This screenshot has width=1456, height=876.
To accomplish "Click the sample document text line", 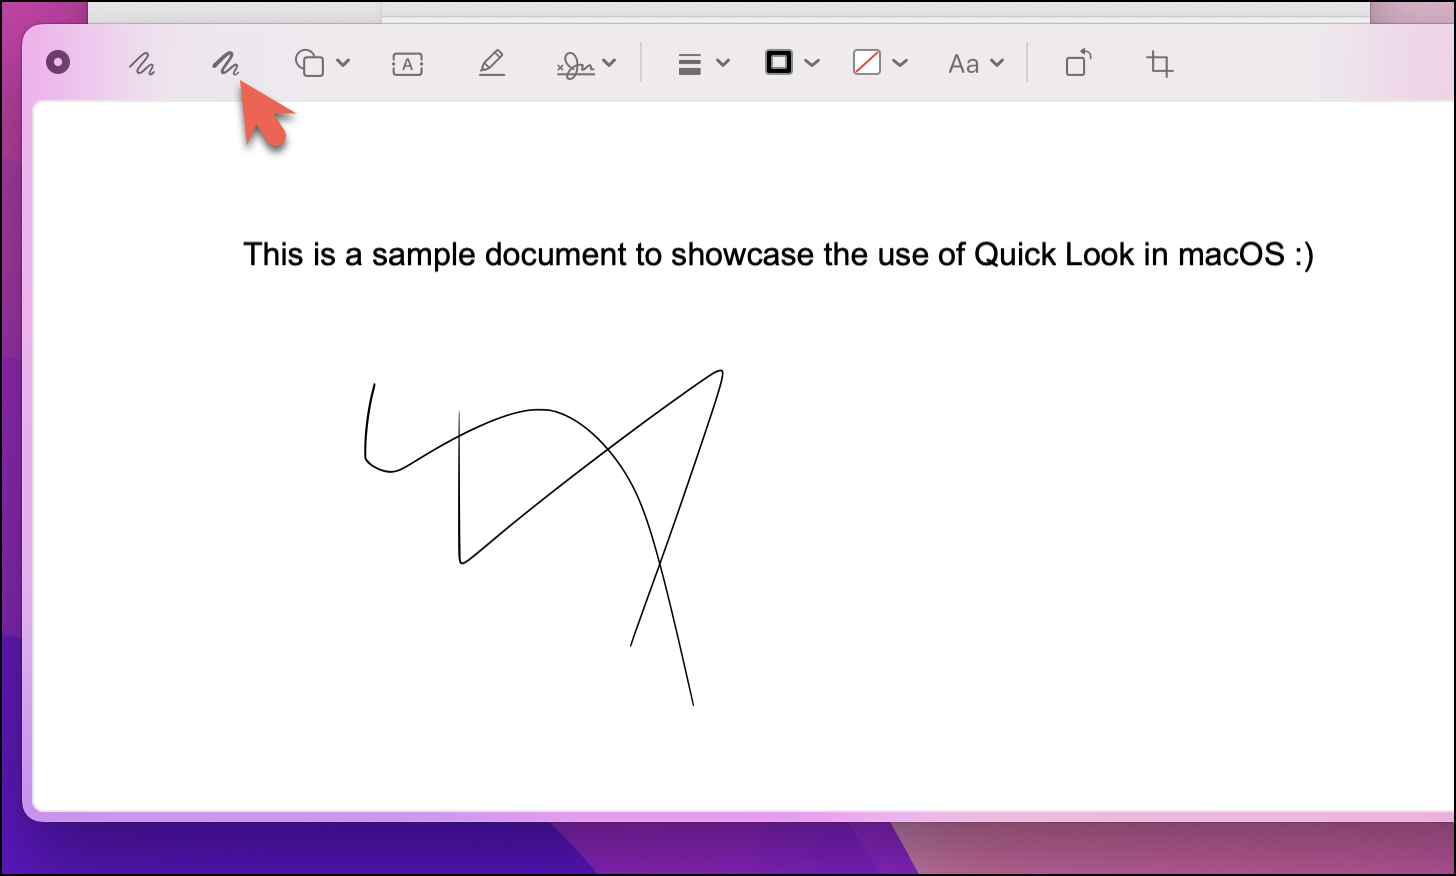I will tap(778, 254).
